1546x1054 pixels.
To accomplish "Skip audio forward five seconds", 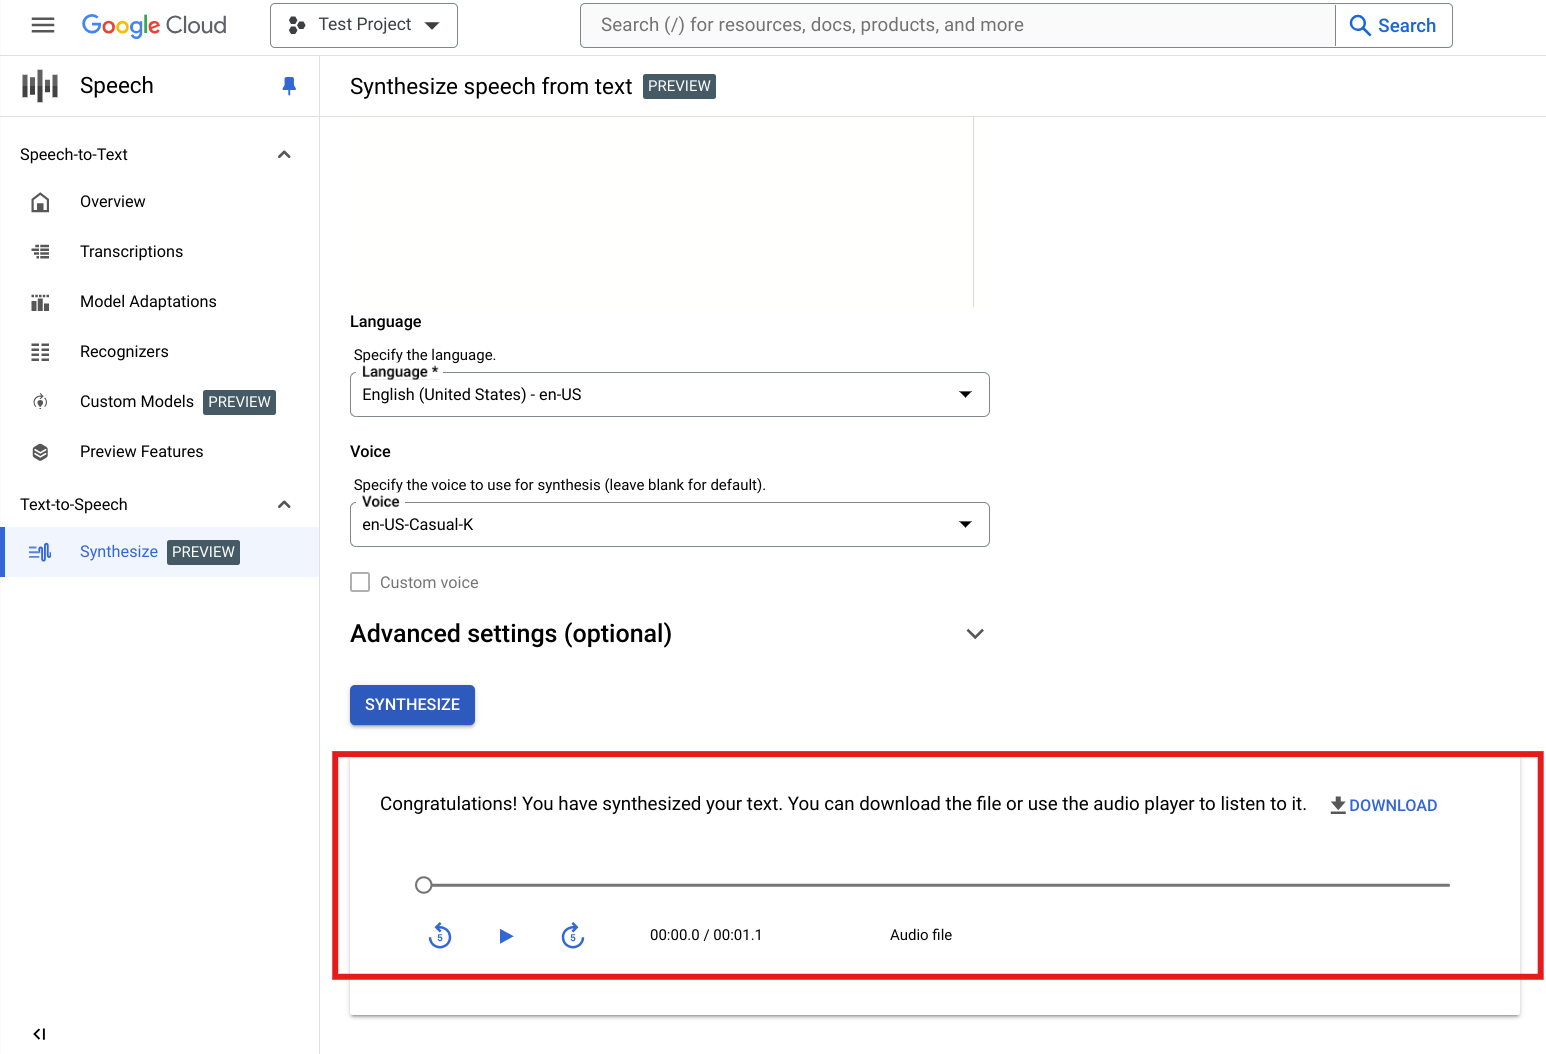I will click(573, 936).
